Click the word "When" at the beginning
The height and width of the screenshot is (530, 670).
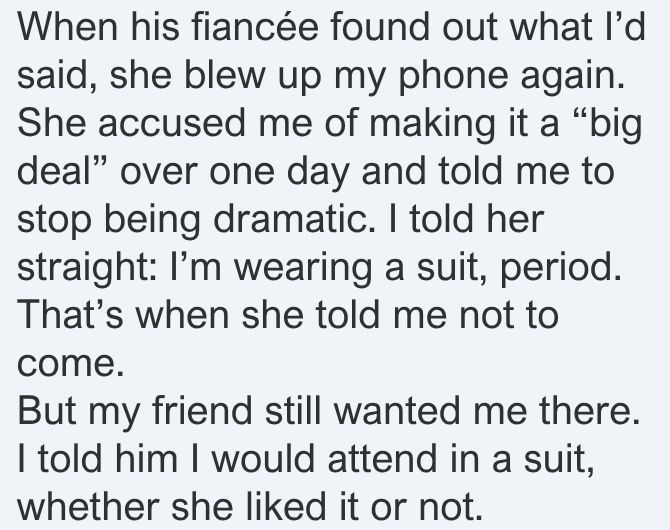(68, 27)
